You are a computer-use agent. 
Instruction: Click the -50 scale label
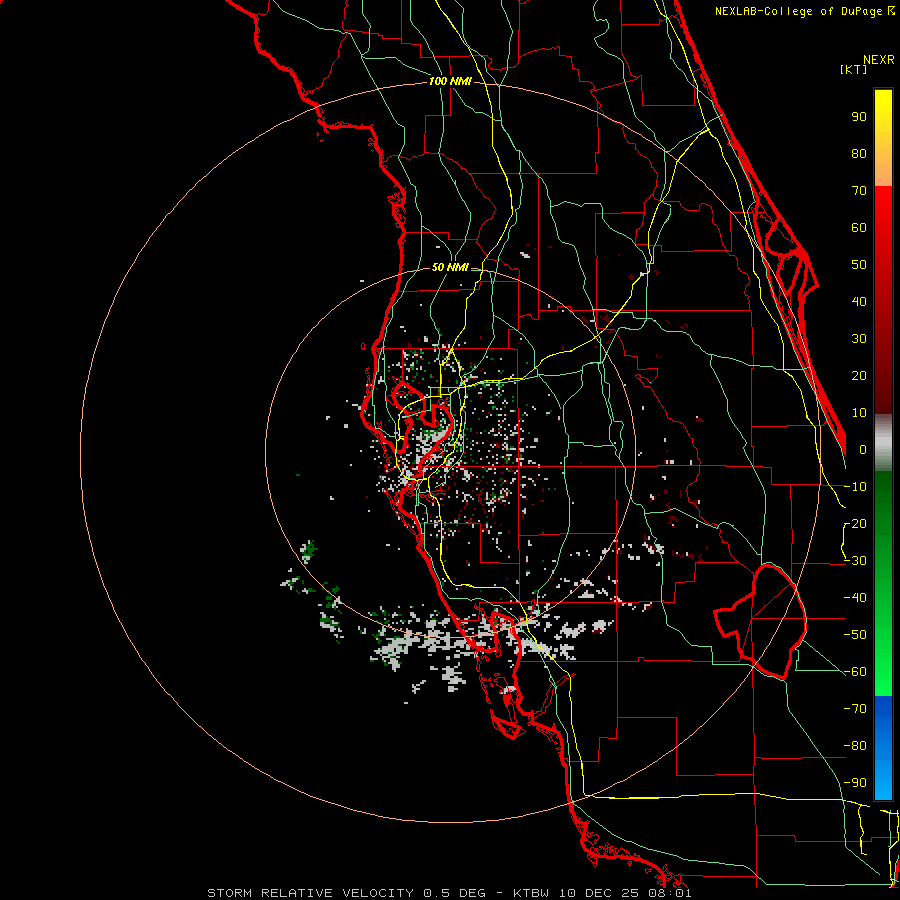point(855,635)
